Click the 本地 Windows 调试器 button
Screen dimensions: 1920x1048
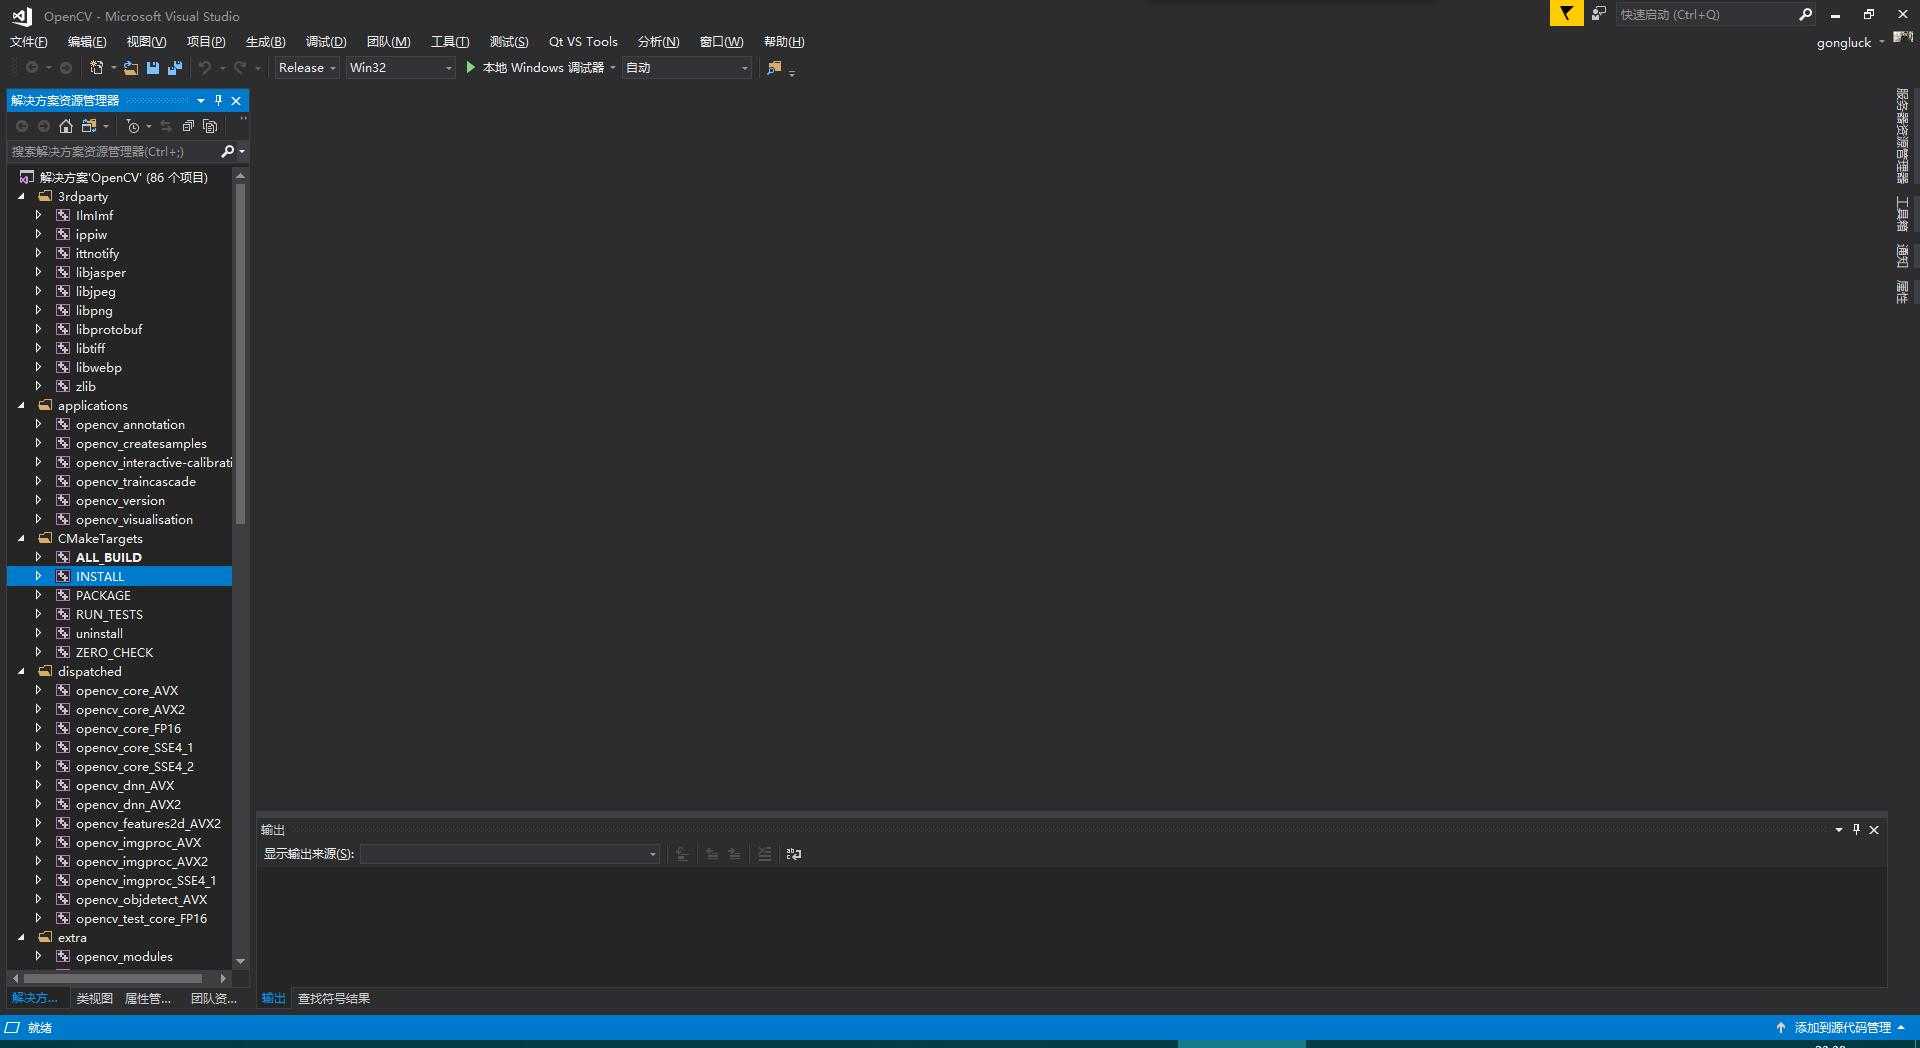(x=543, y=68)
